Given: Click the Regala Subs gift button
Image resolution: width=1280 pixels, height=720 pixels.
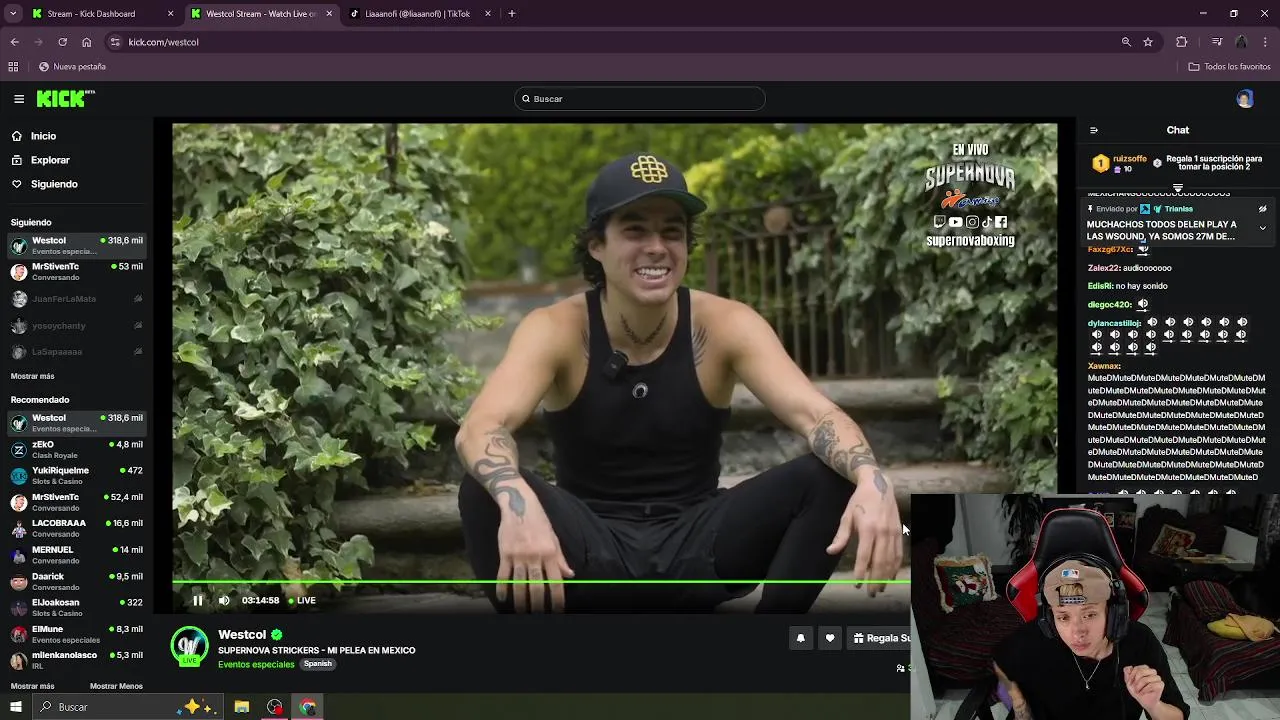Looking at the screenshot, I should point(880,638).
